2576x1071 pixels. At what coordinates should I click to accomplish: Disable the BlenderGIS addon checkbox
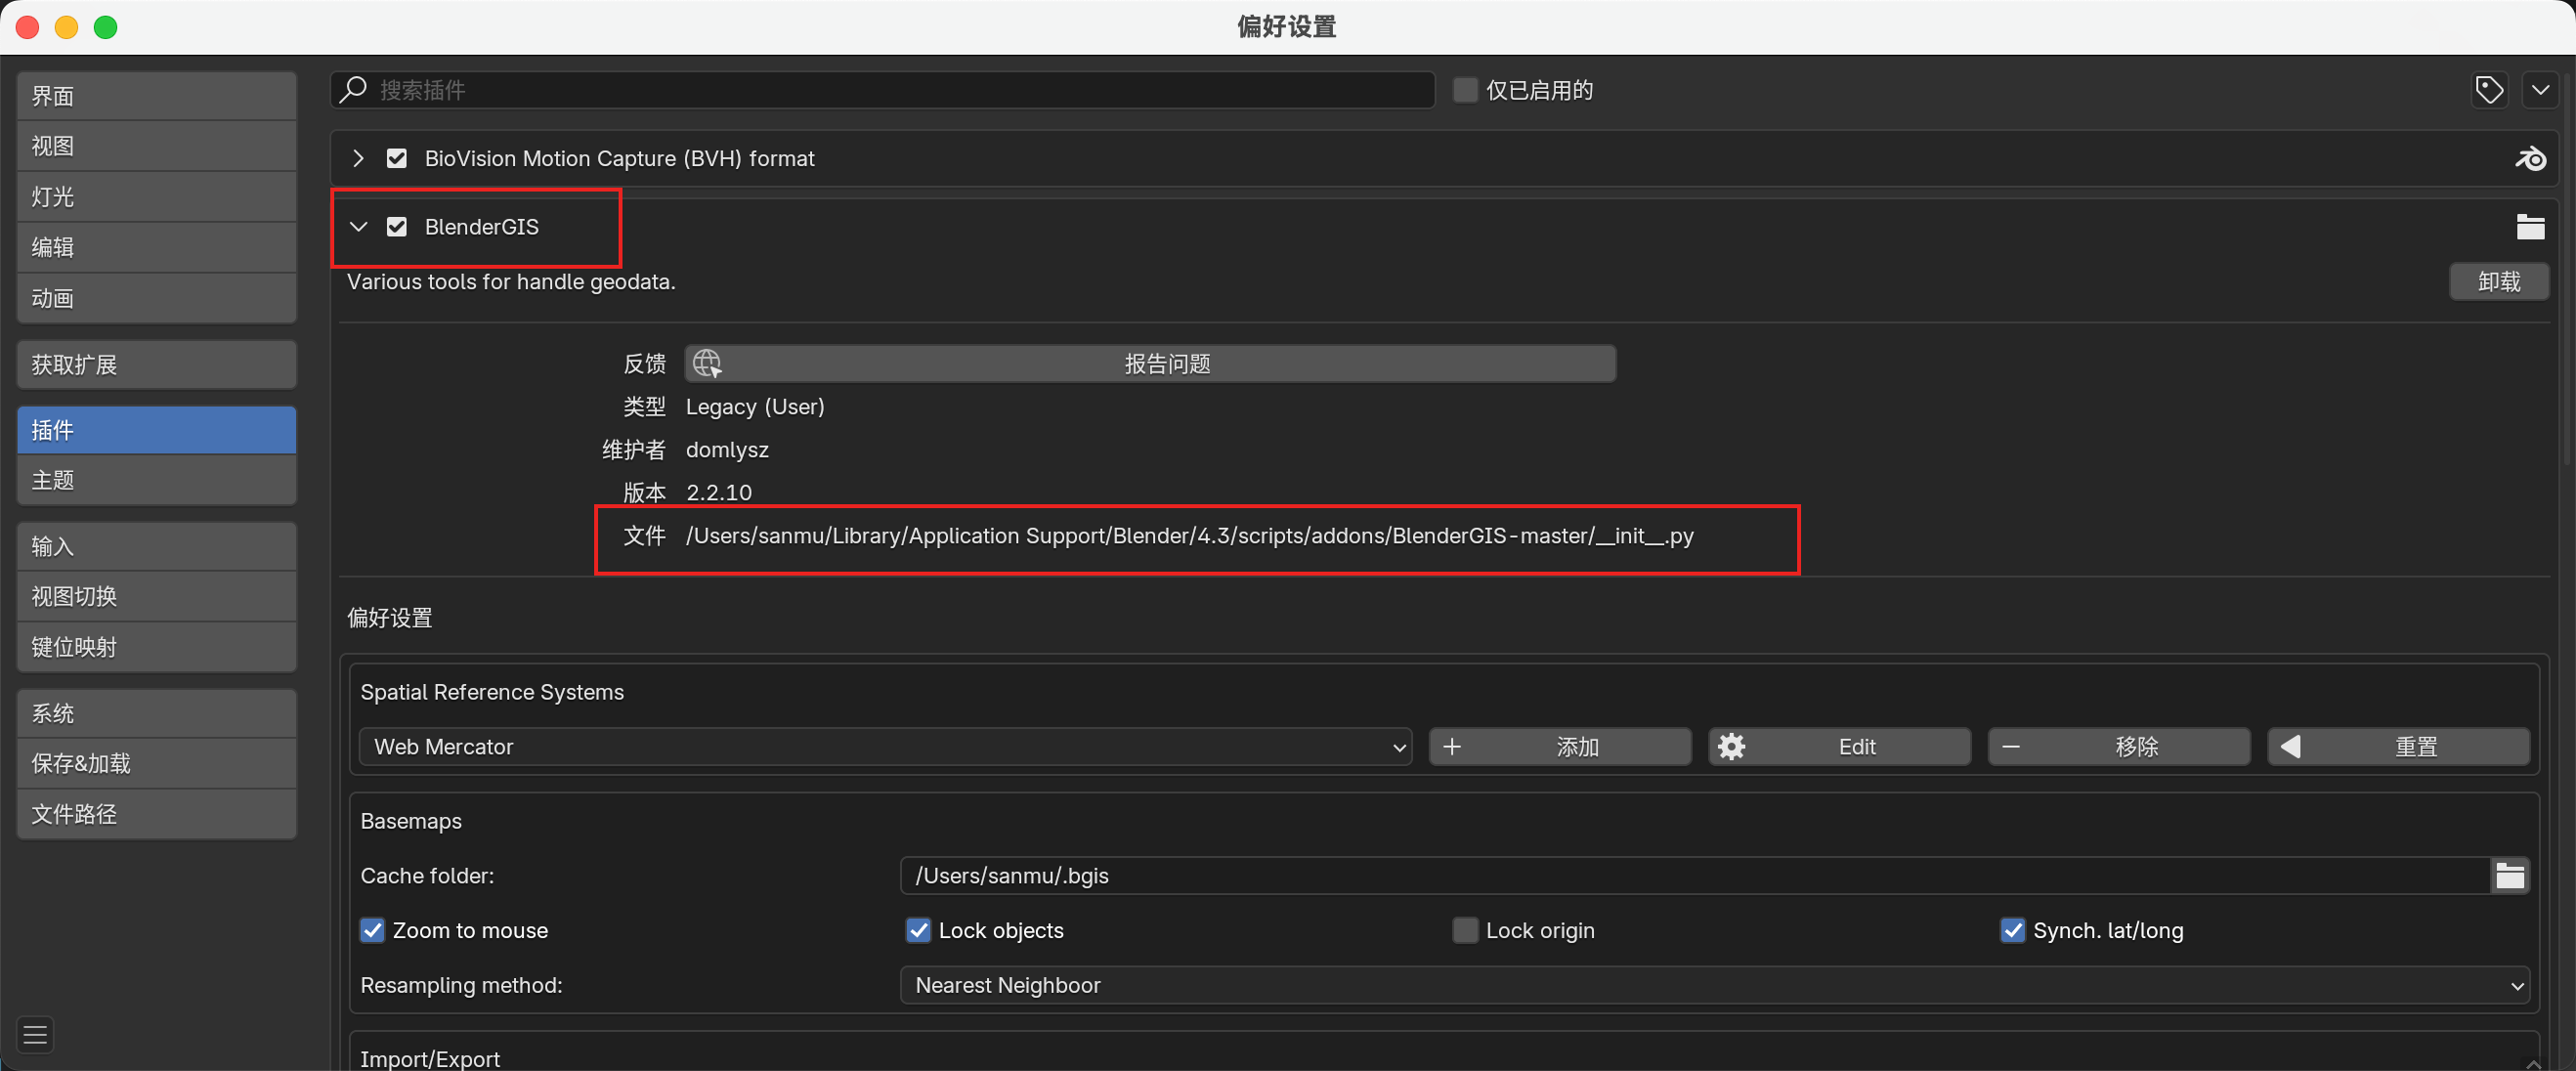click(397, 227)
